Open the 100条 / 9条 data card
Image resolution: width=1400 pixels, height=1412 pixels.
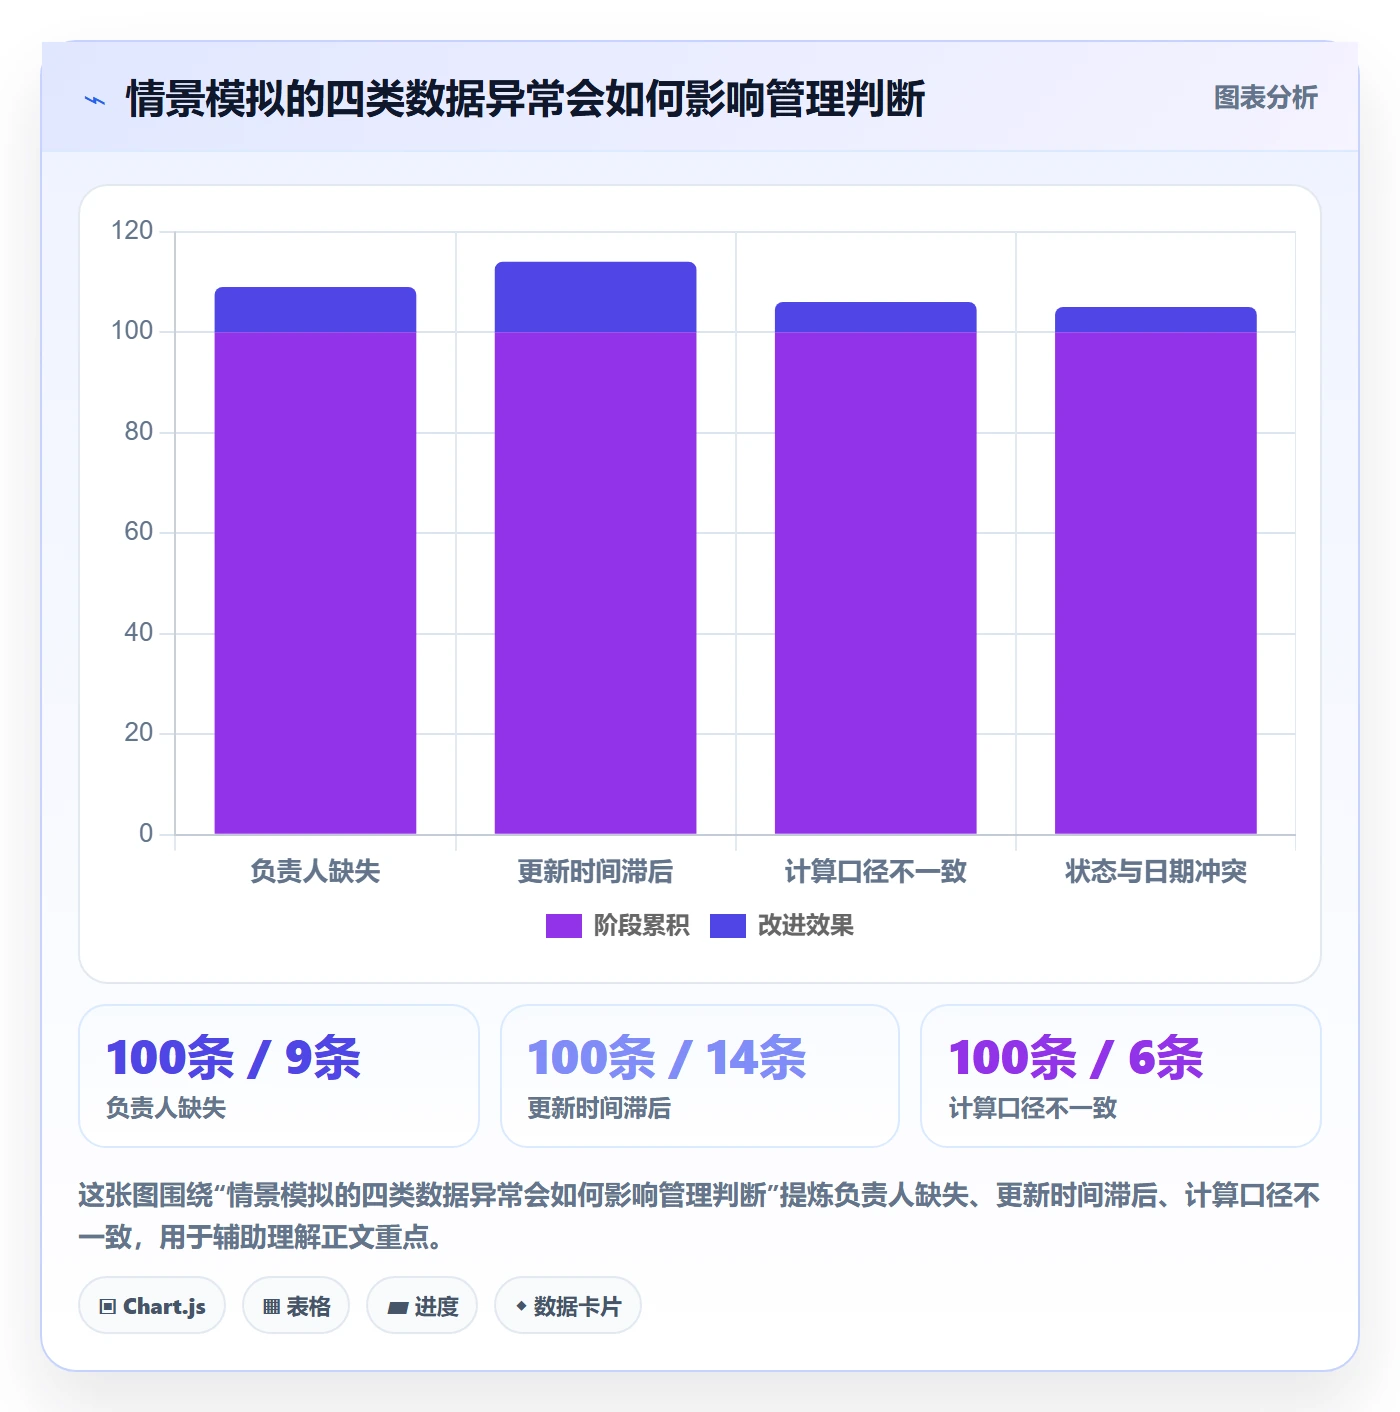(279, 1076)
